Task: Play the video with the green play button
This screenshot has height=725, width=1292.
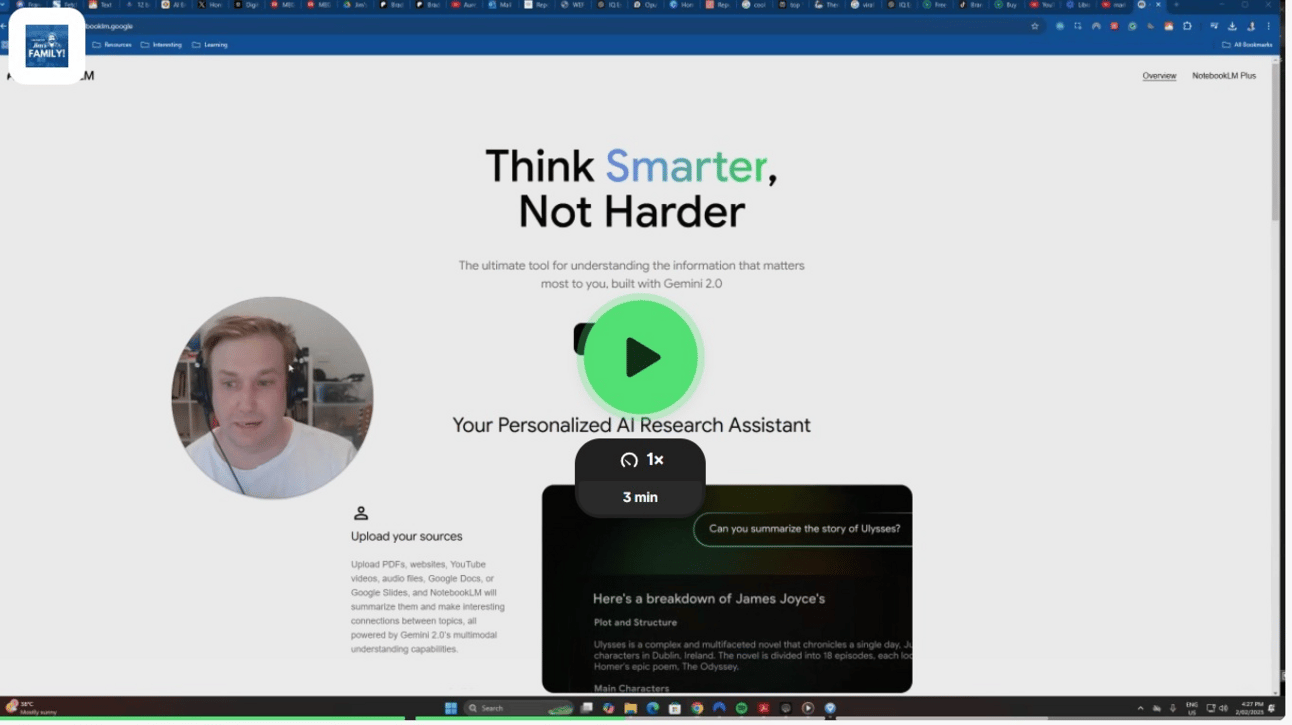Action: pyautogui.click(x=640, y=357)
